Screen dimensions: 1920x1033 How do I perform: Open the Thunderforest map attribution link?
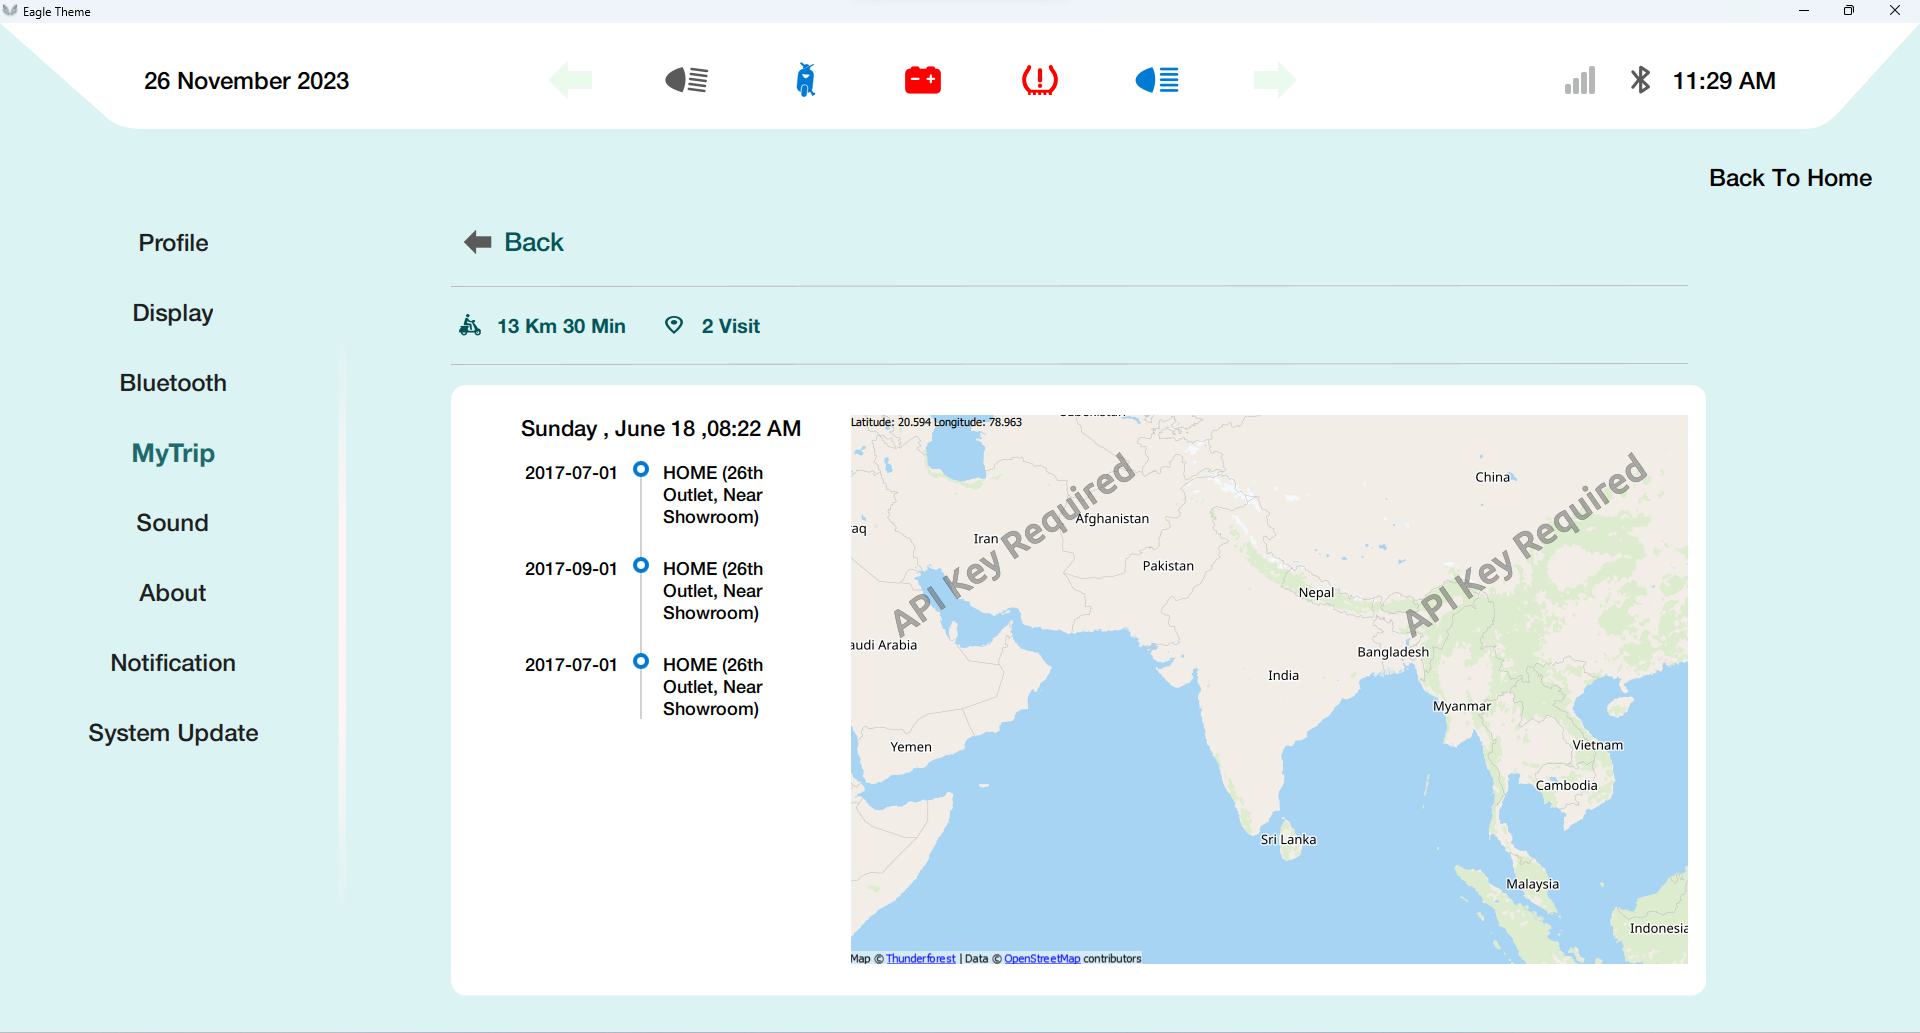coord(921,958)
